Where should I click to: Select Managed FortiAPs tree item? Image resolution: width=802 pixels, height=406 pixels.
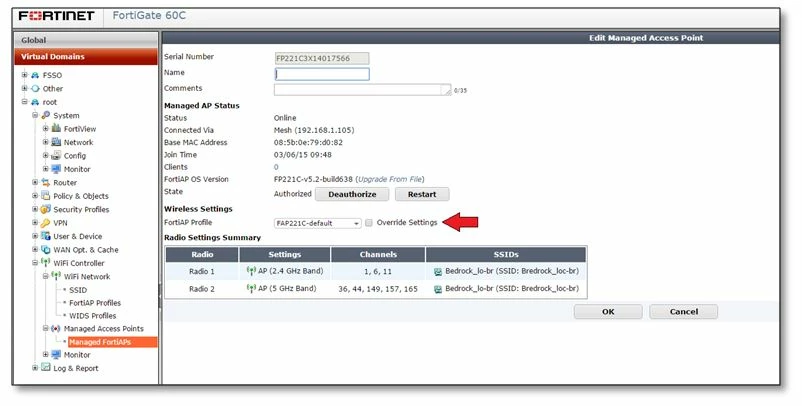coord(113,342)
